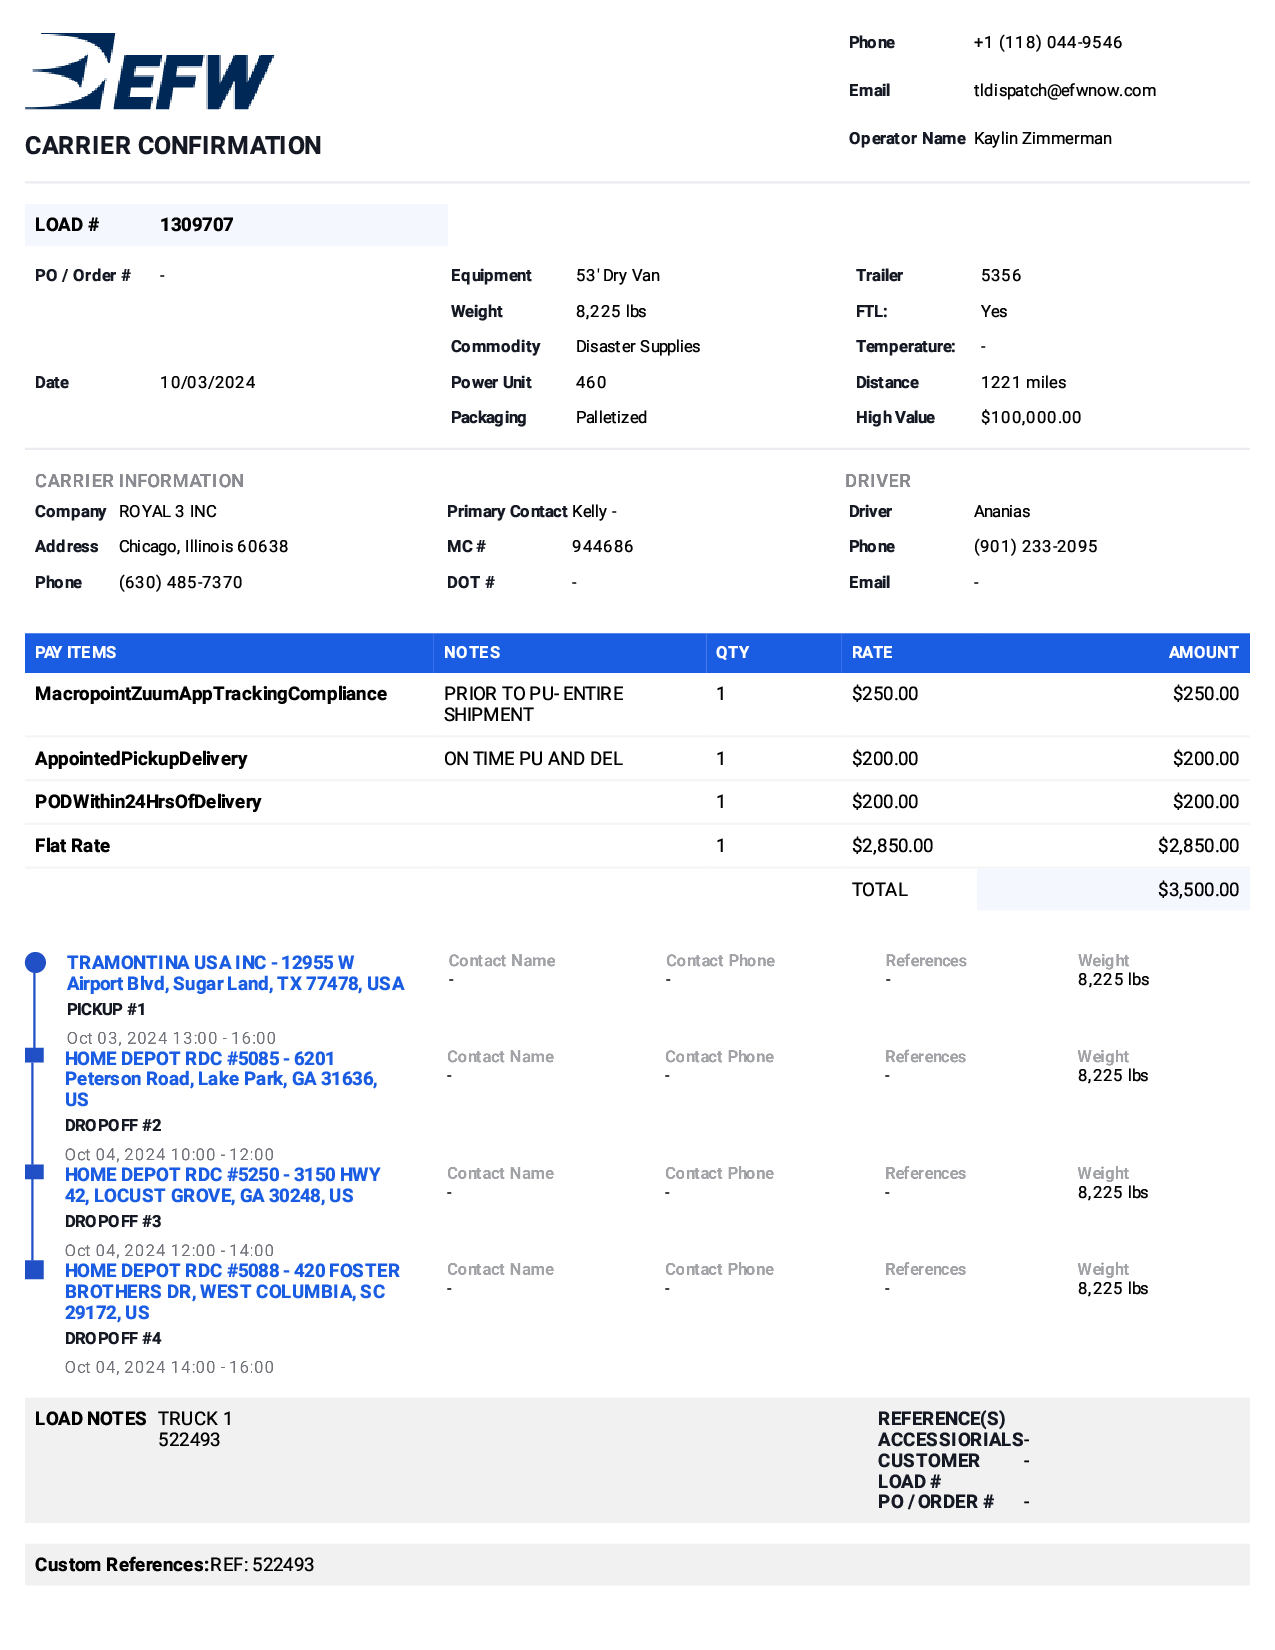The image size is (1275, 1650).
Task: Click the QTY column header
Action: pyautogui.click(x=773, y=652)
